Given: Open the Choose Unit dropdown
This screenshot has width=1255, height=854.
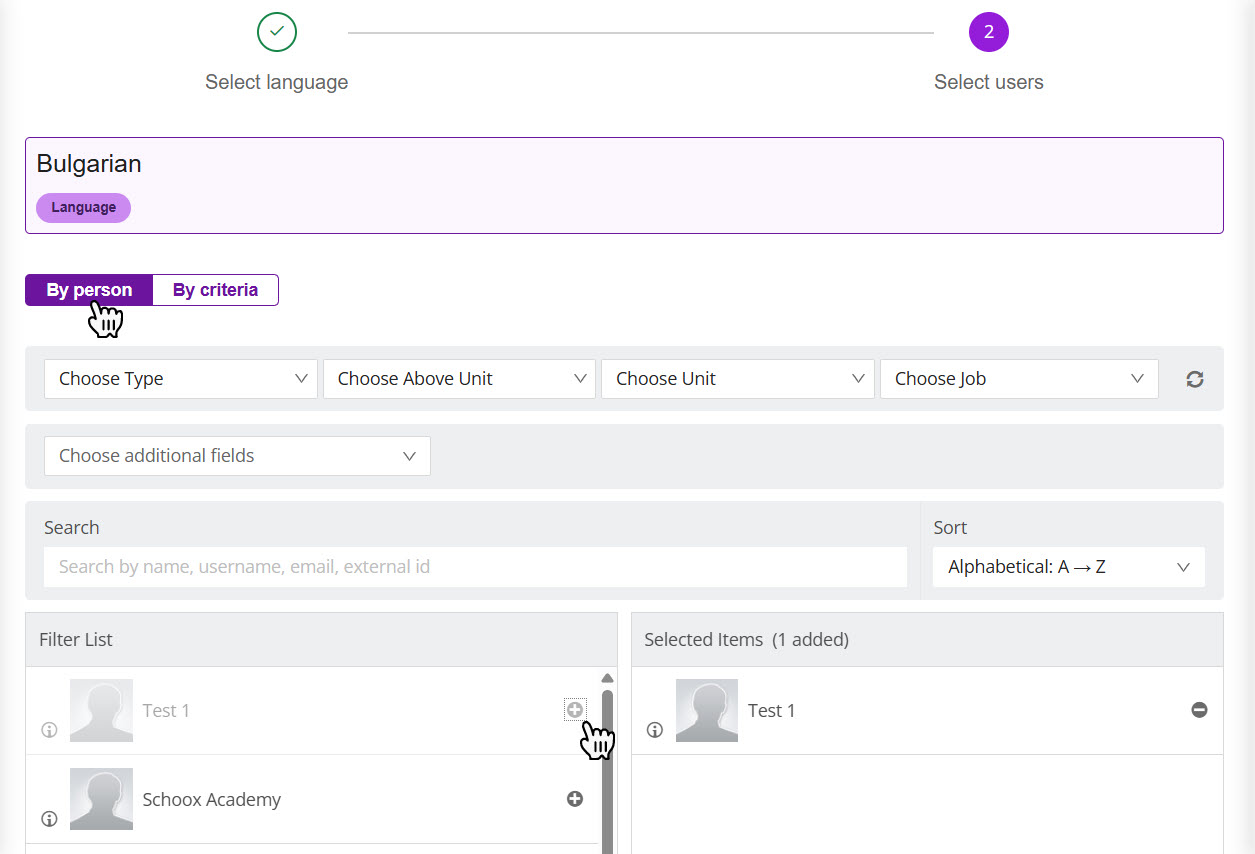Looking at the screenshot, I should point(737,379).
